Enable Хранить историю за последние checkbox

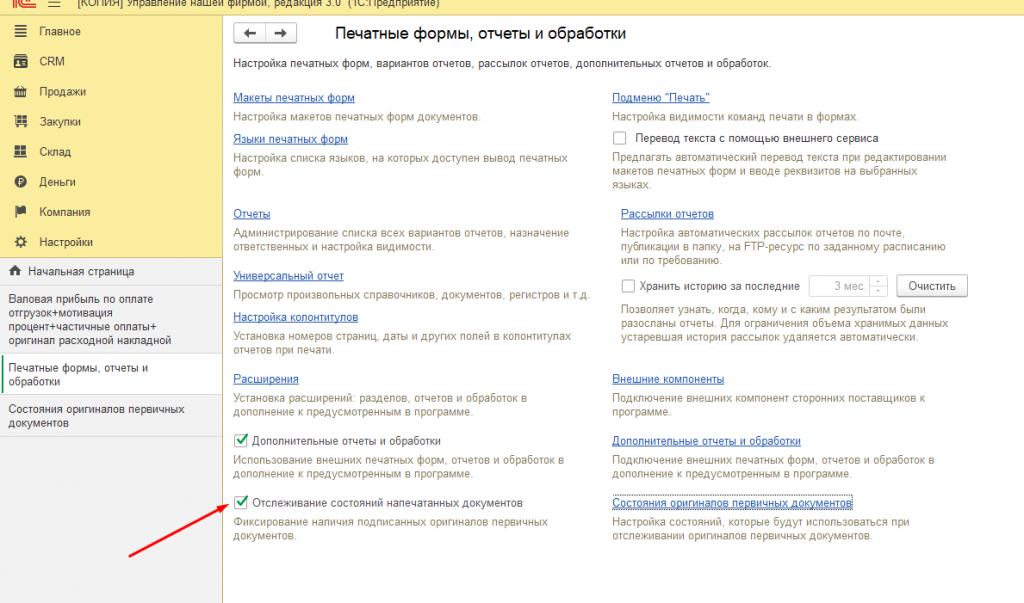[628, 286]
